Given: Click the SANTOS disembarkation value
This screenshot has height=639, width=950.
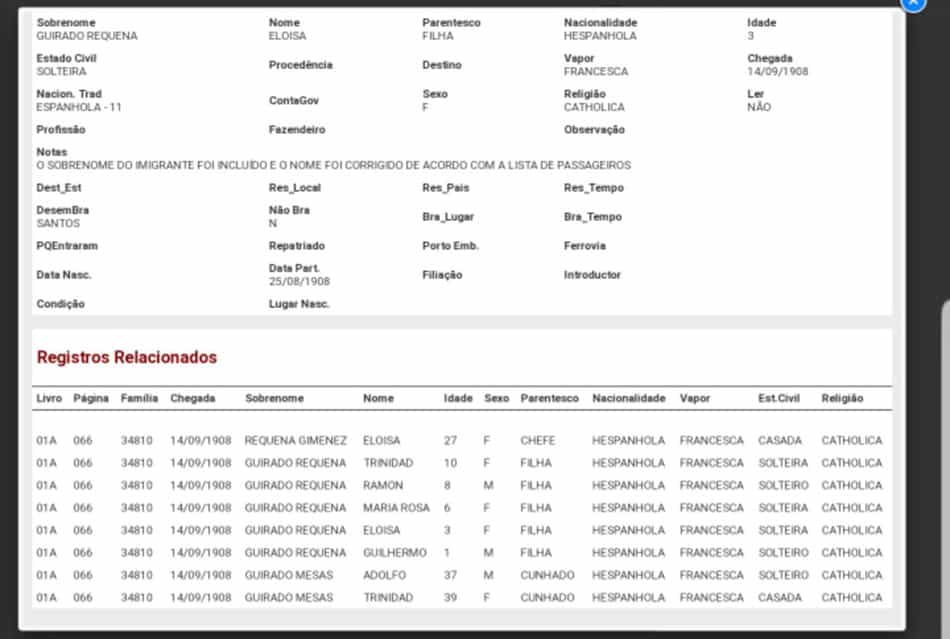Looking at the screenshot, I should tap(58, 223).
